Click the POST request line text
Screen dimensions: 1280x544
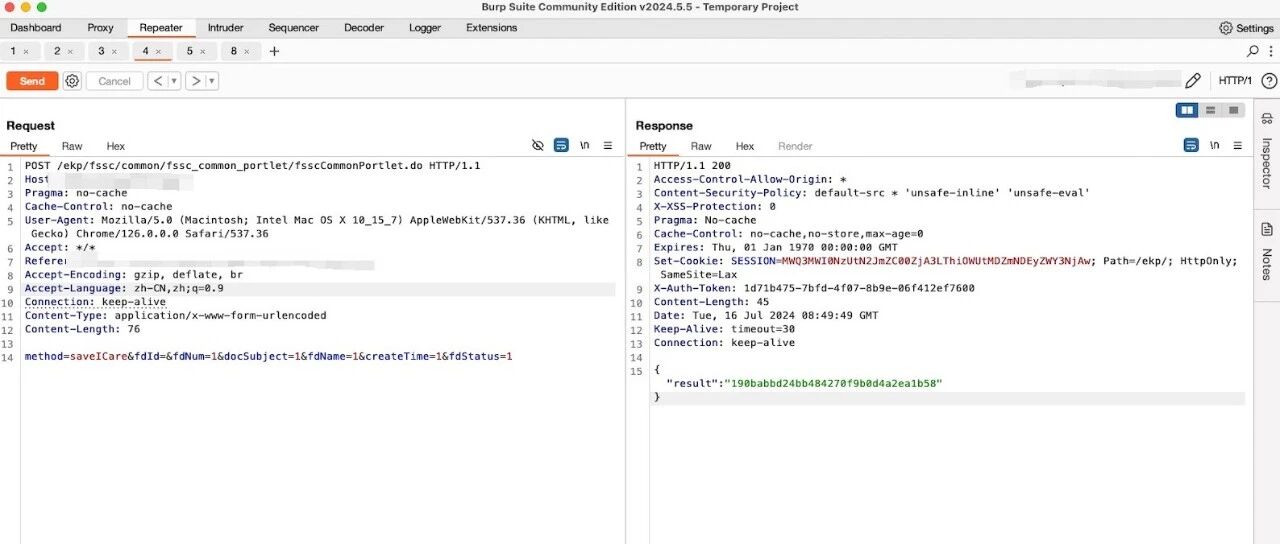[x=252, y=165]
